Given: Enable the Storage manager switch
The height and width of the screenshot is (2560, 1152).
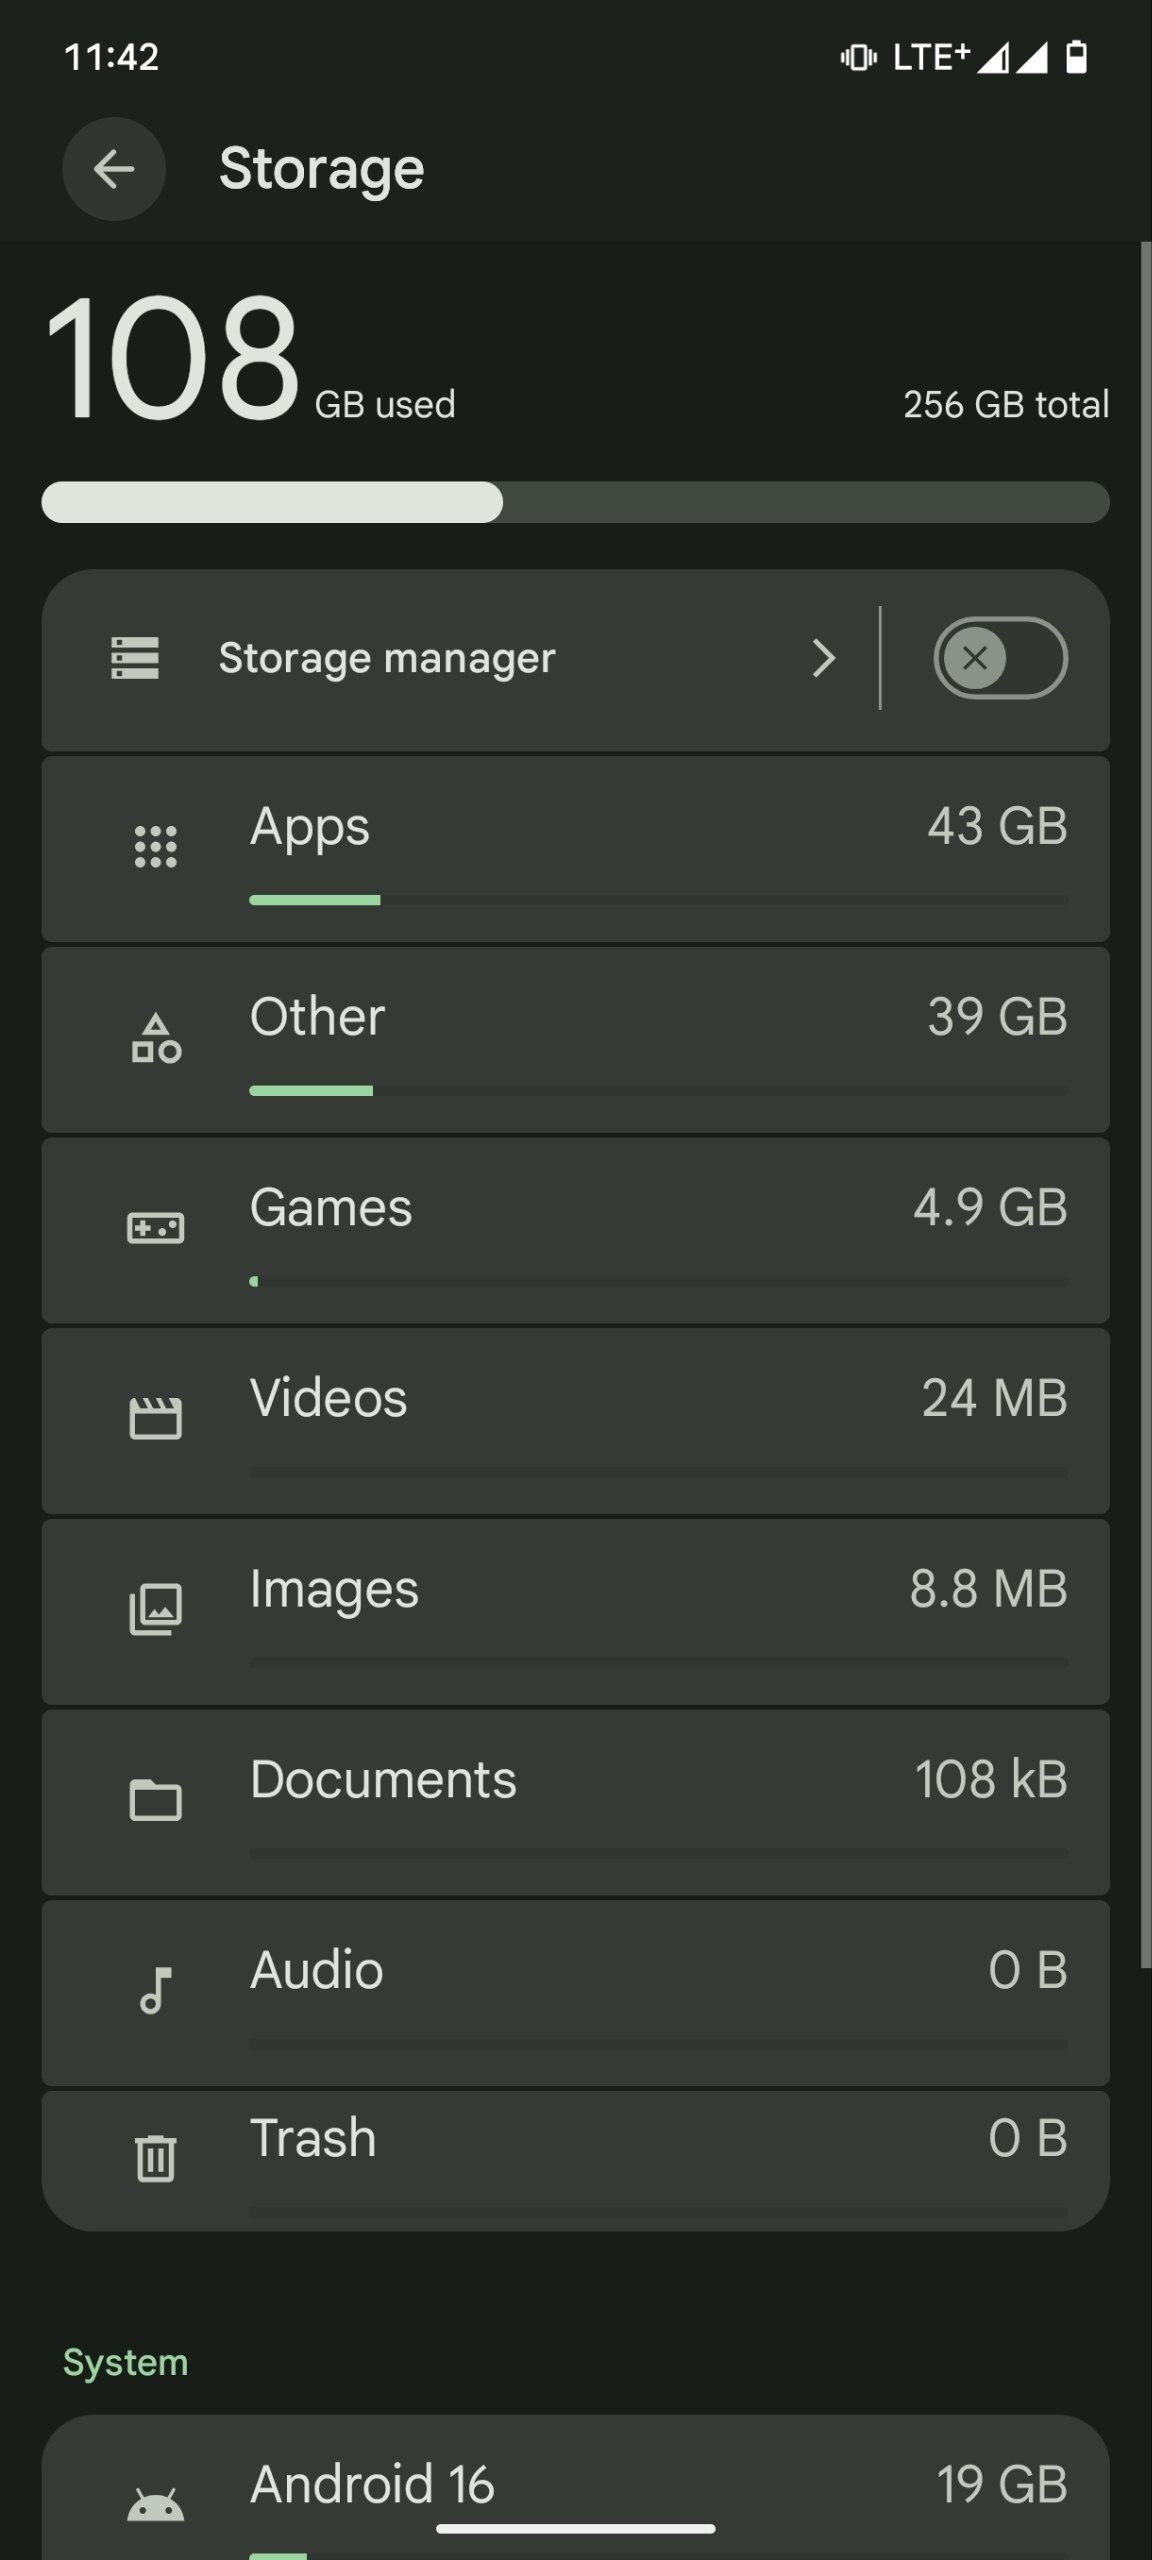Looking at the screenshot, I should 1000,658.
